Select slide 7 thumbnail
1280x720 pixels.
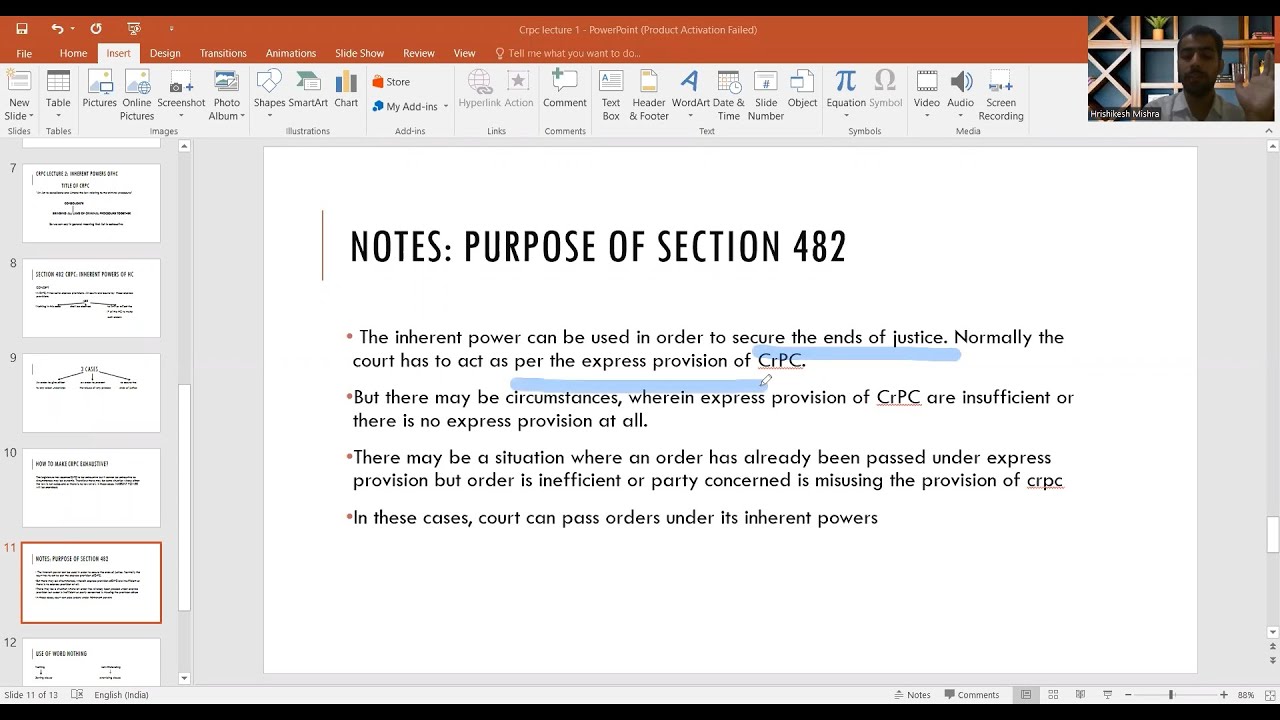(91, 203)
